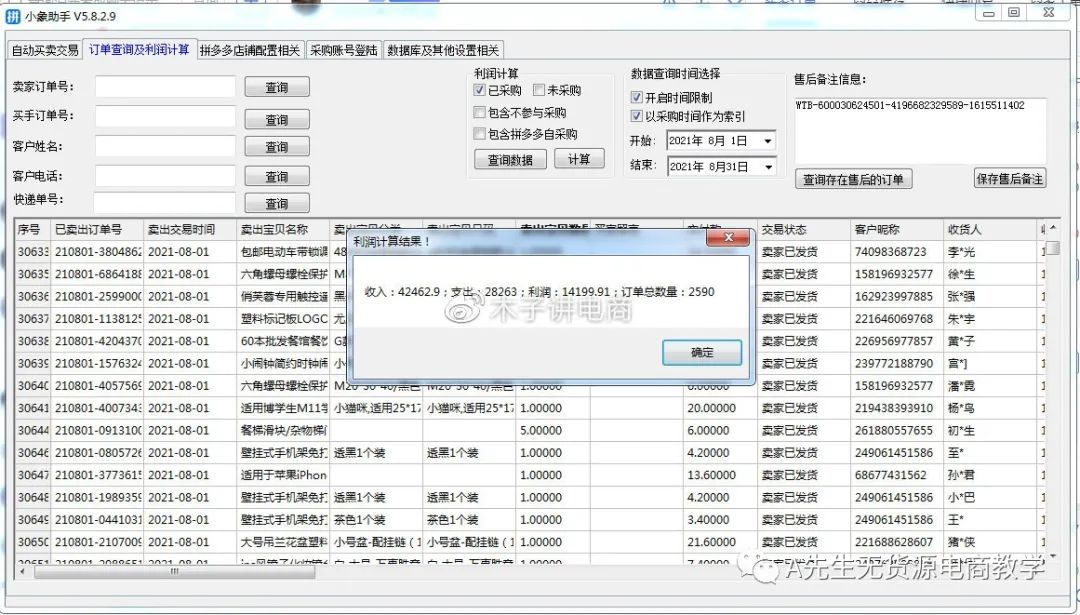Switch to the 自动买卖交易 tab
Screen dimensions: 1080x615
(x=45, y=50)
